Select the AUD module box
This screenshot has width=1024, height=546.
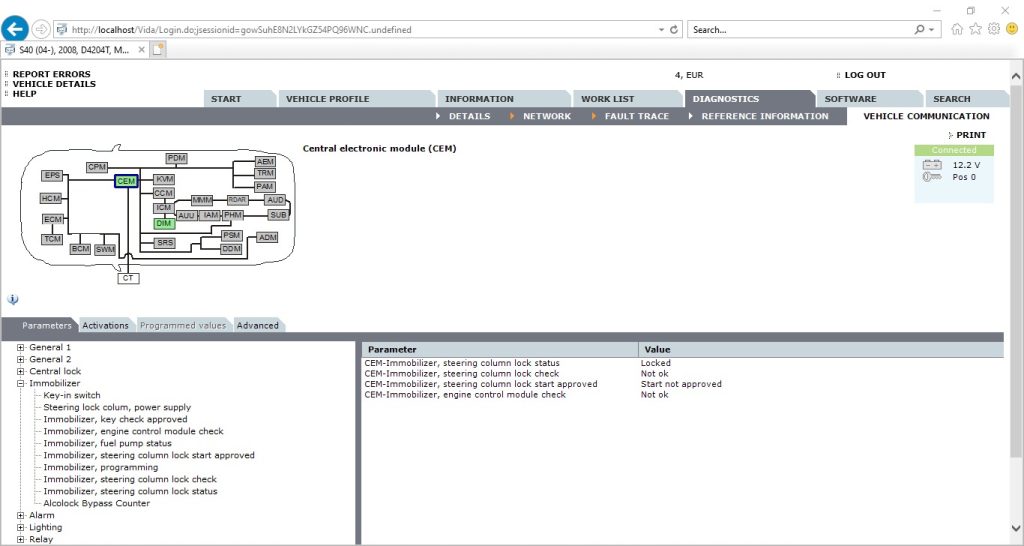275,200
